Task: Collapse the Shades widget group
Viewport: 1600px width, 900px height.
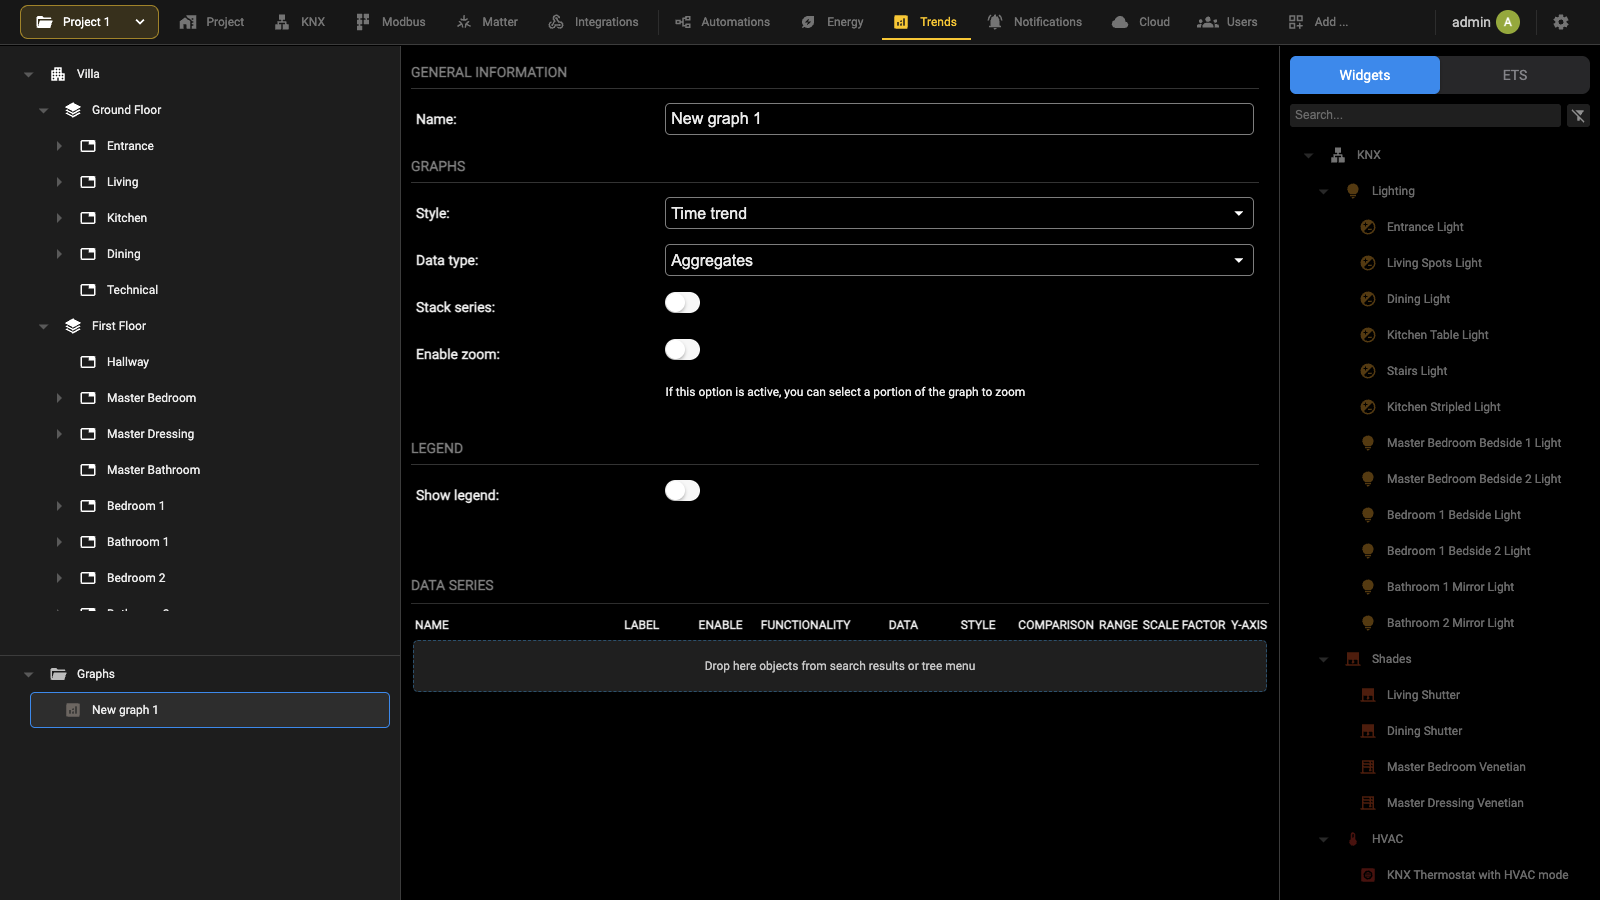Action: coord(1323,659)
